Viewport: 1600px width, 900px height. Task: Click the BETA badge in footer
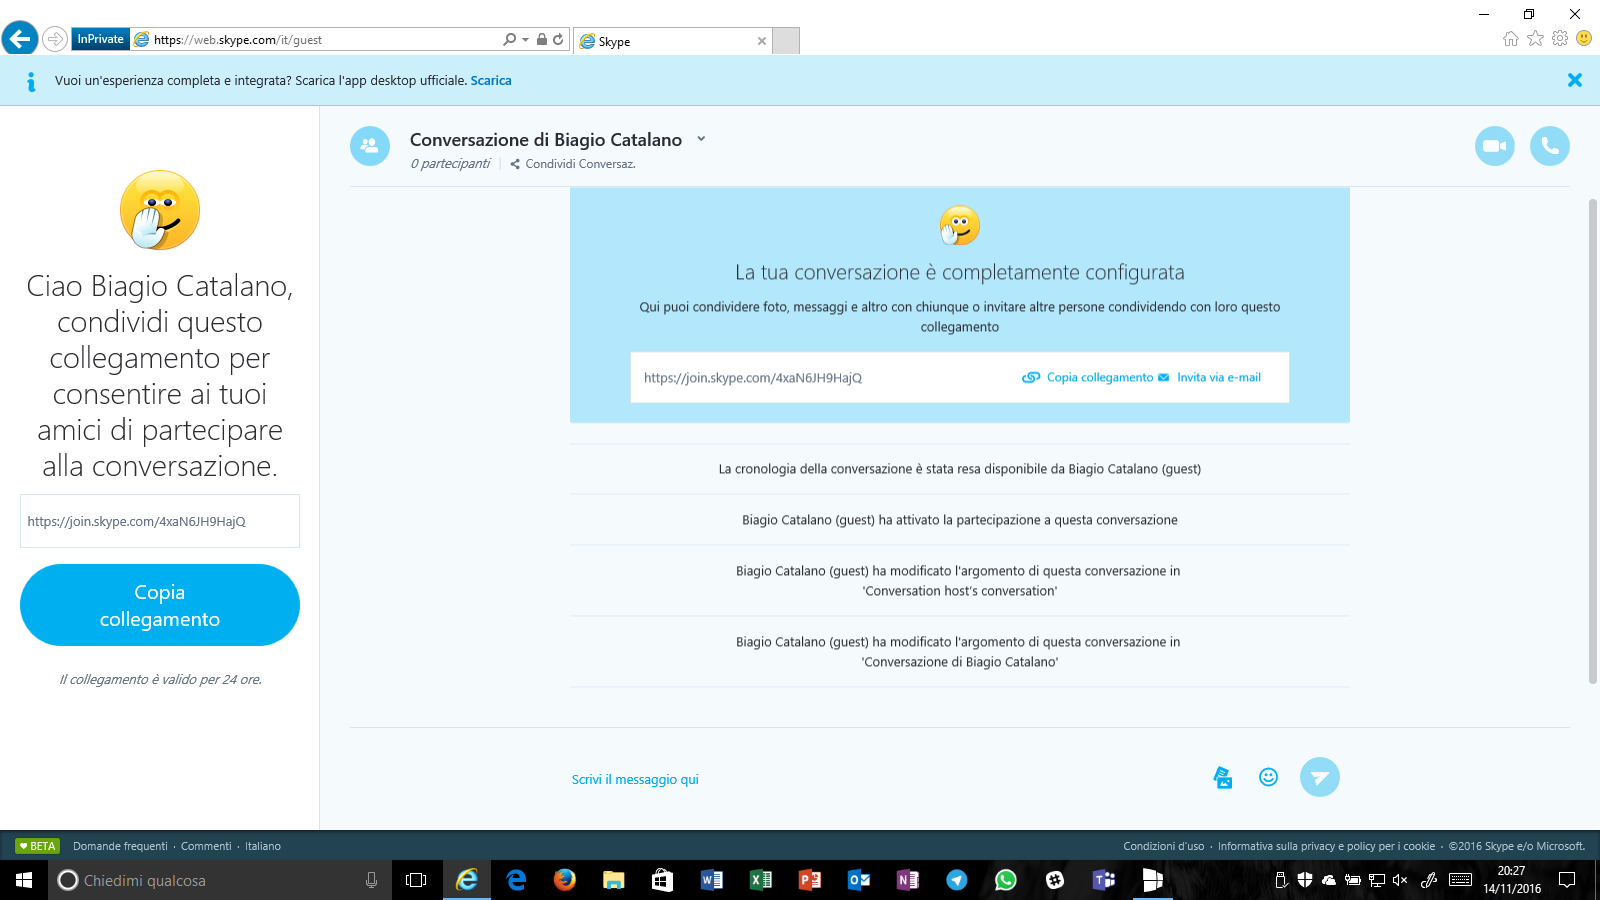(x=37, y=846)
